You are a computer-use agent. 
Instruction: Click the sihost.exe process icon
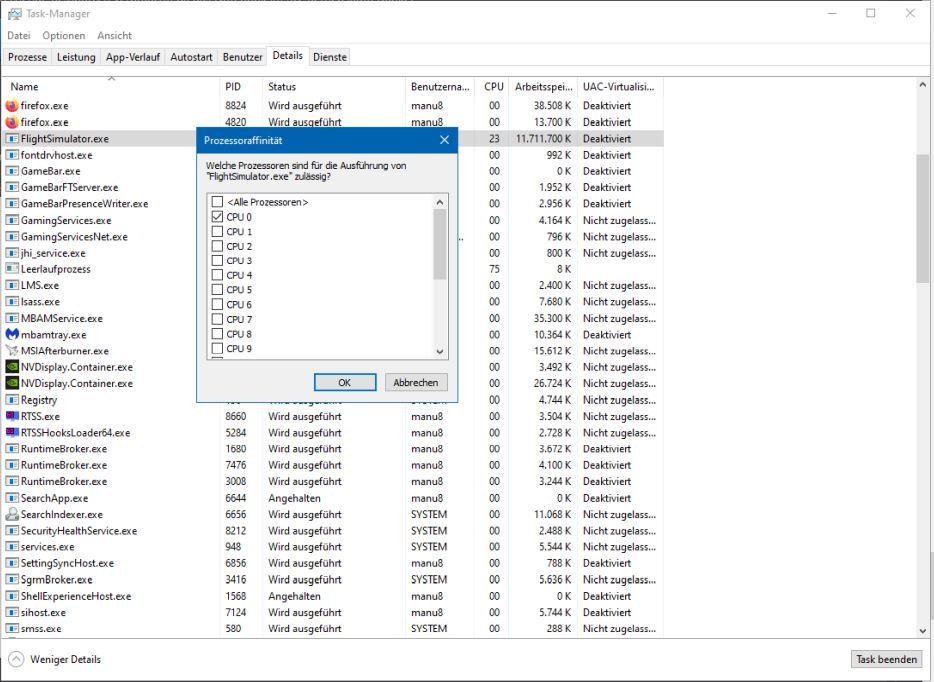pos(12,612)
